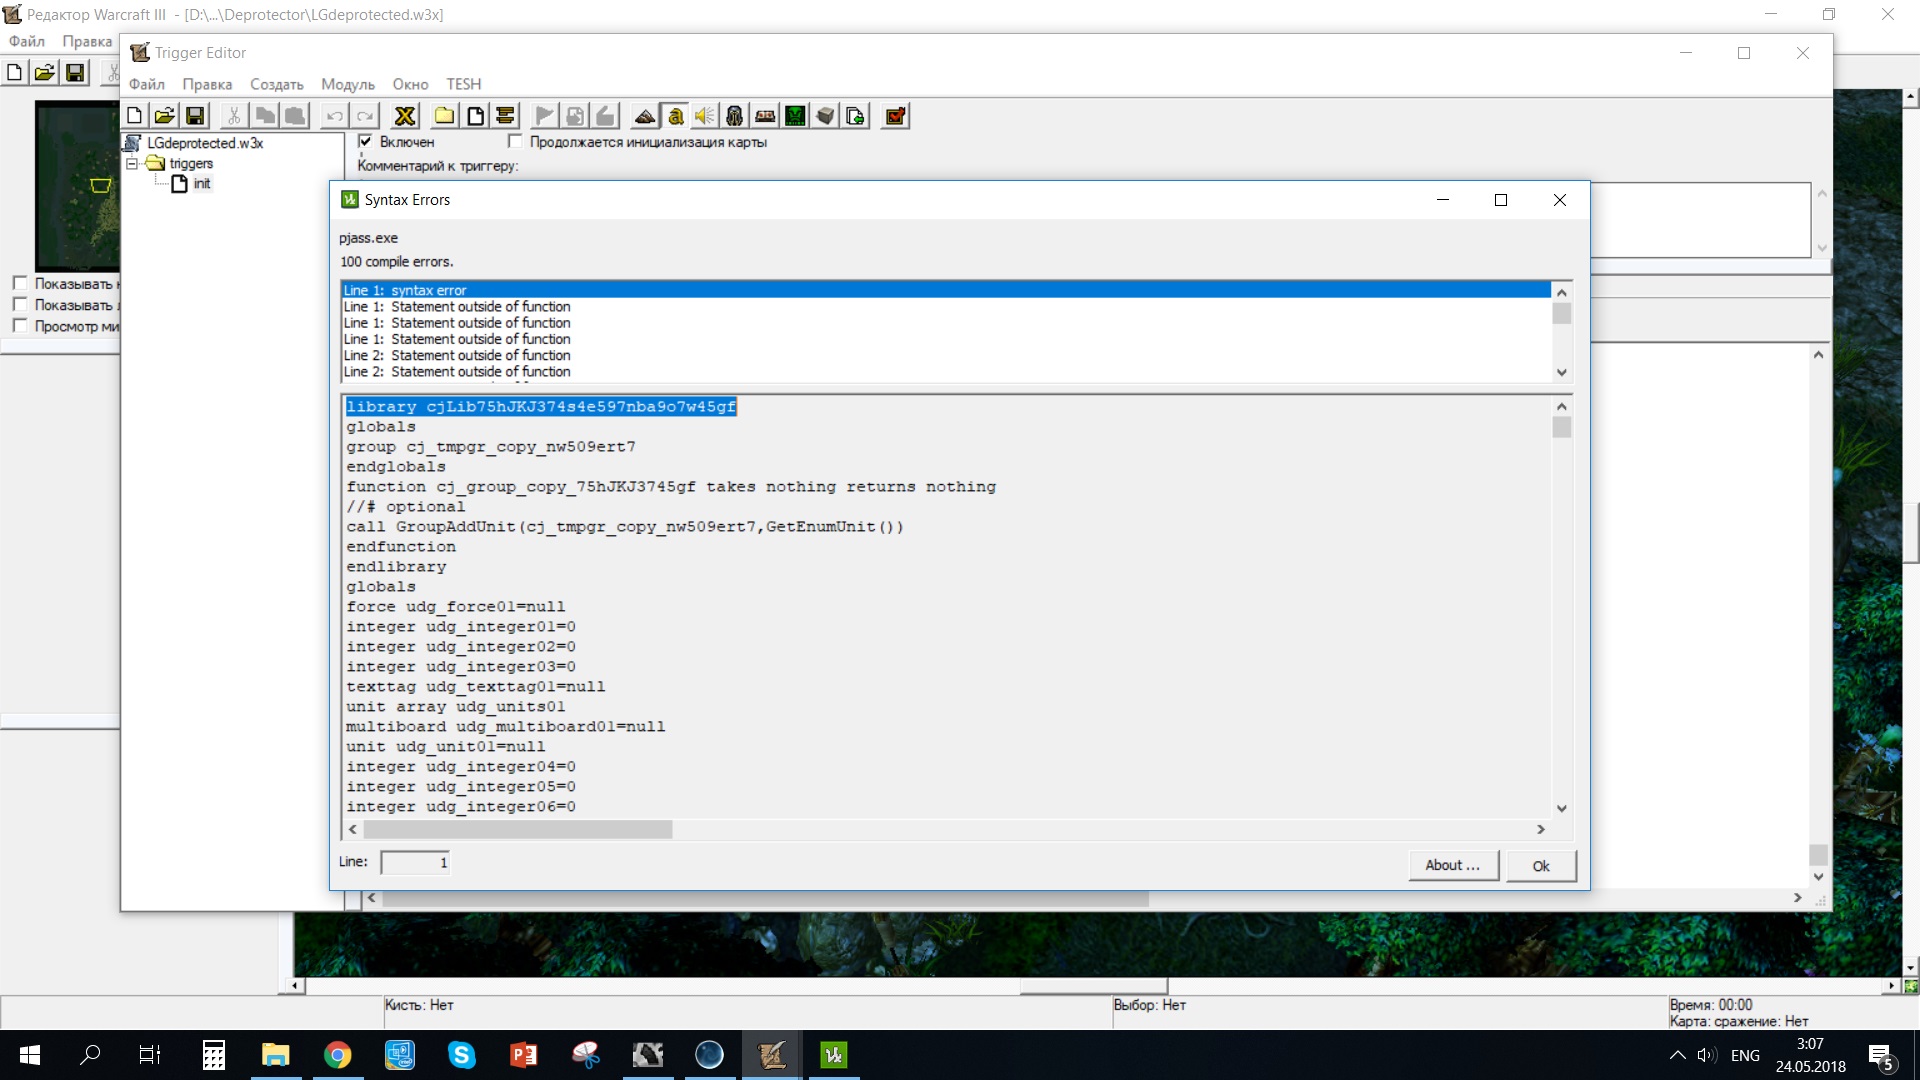
Task: Click the Line number input field
Action: pos(415,862)
